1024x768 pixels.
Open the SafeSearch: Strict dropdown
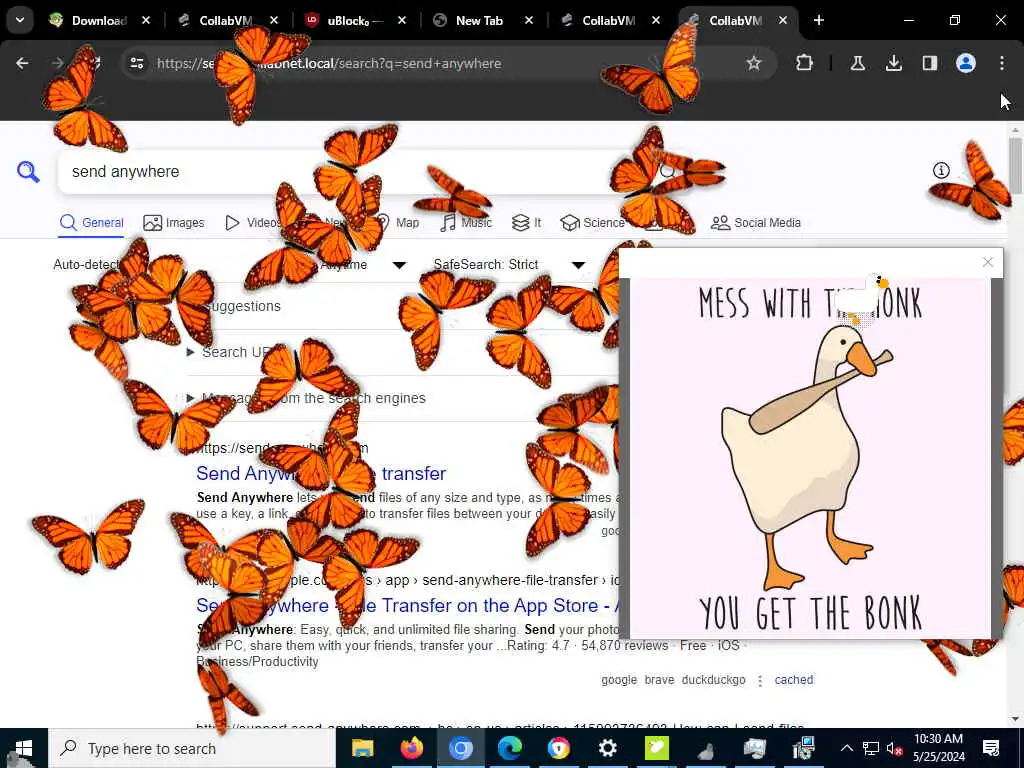click(x=509, y=264)
